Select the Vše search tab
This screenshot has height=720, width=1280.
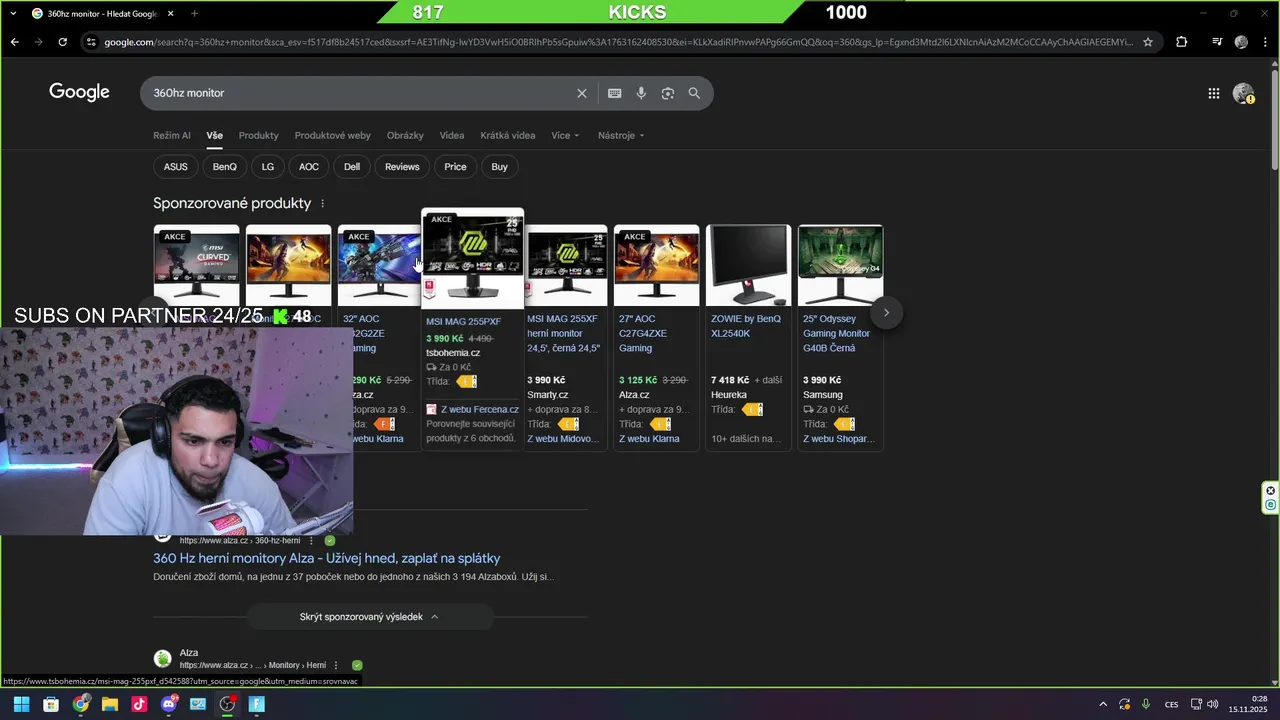(215, 135)
